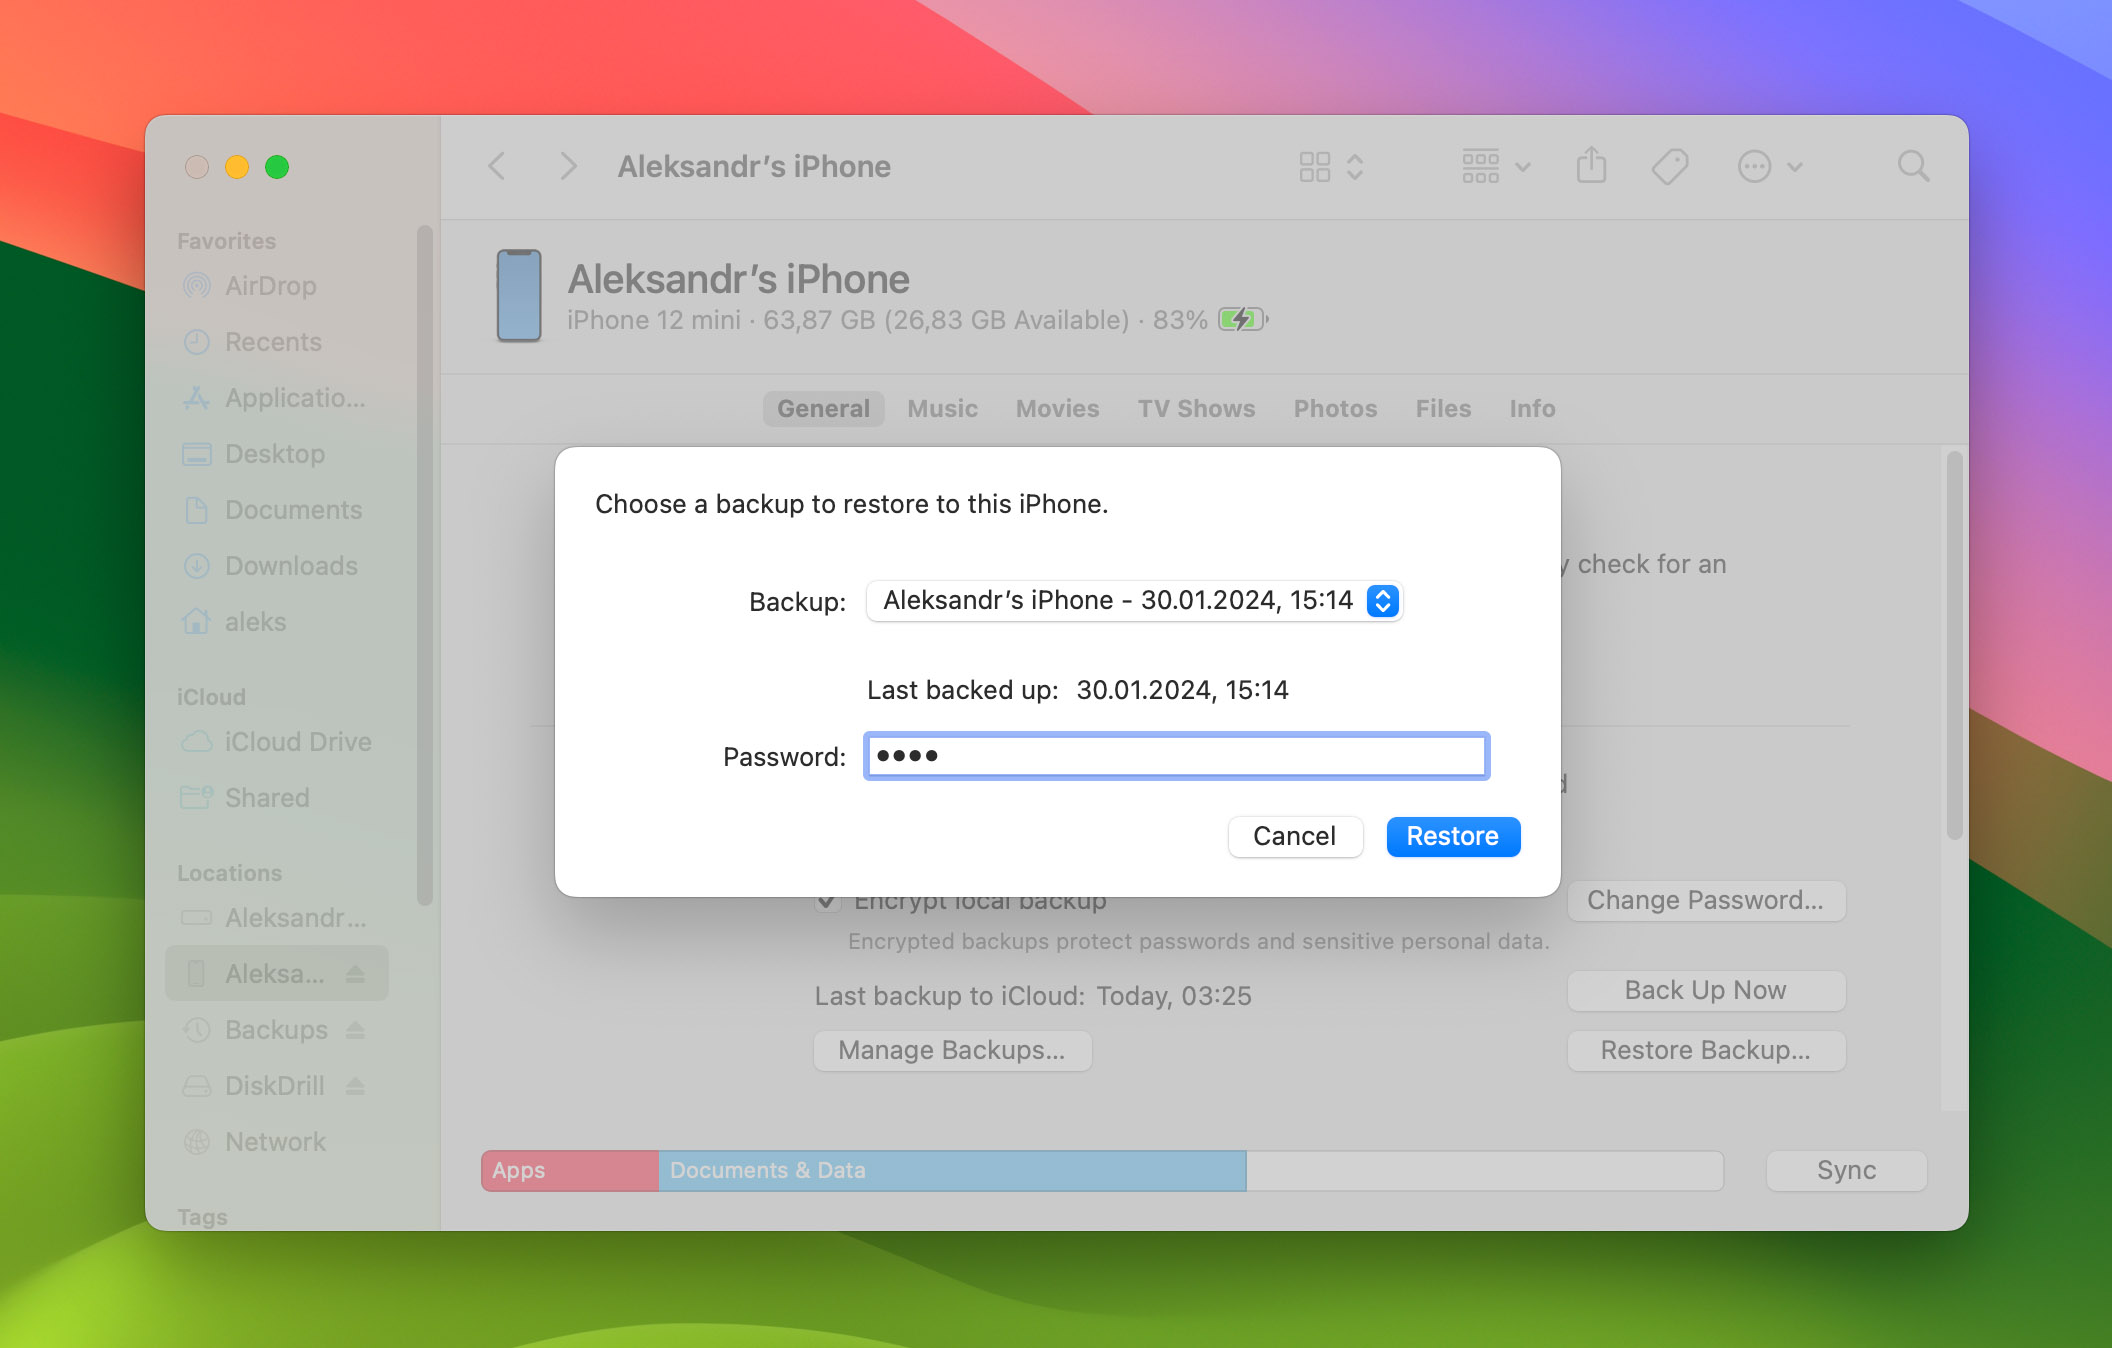2112x1348 pixels.
Task: Open Desktop folder in sidebar
Action: pos(277,454)
